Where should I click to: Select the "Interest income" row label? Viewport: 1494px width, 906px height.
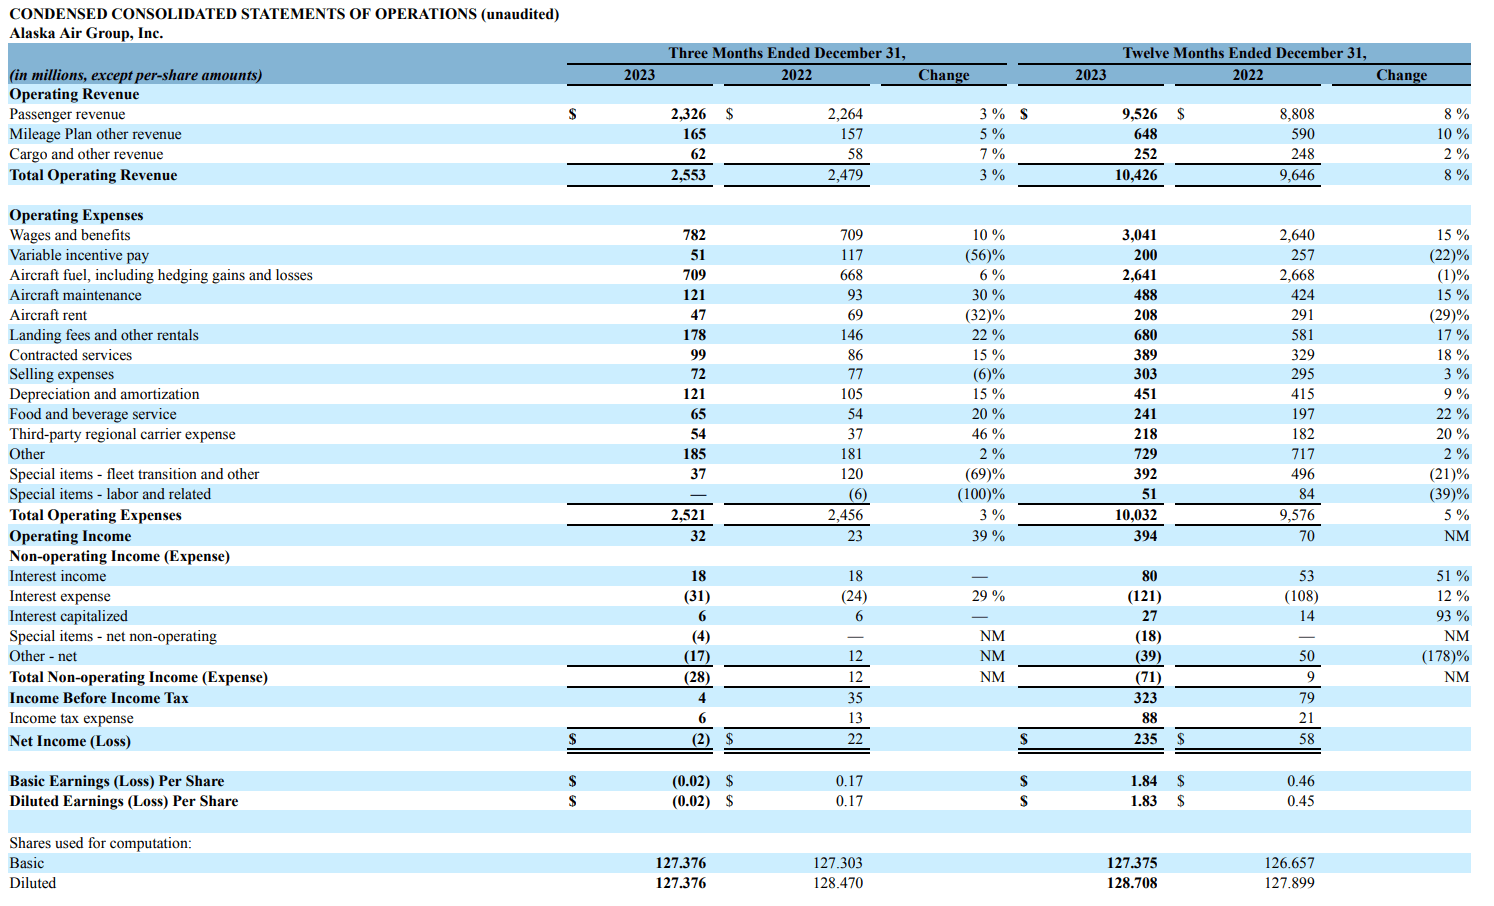coord(57,576)
